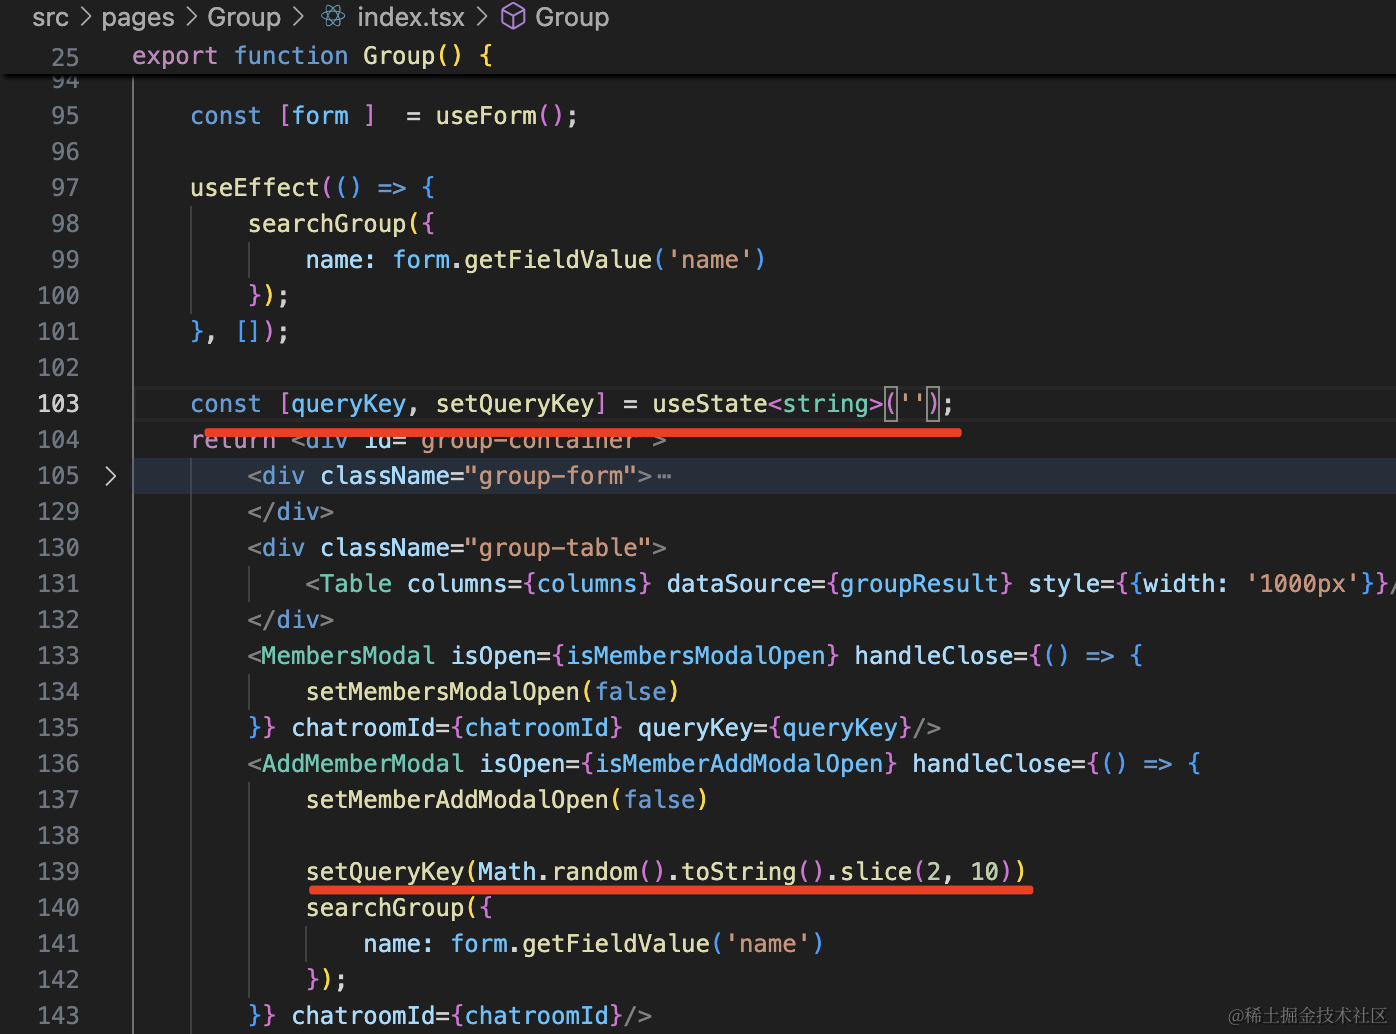1396x1034 pixels.
Task: Click searchGroup call on line 140
Action: (x=385, y=908)
